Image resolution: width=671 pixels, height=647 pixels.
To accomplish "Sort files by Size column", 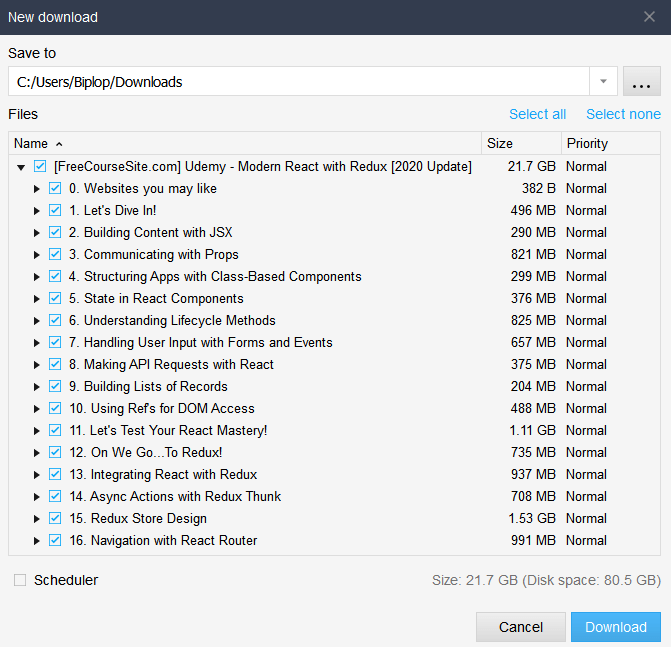I will tap(521, 143).
